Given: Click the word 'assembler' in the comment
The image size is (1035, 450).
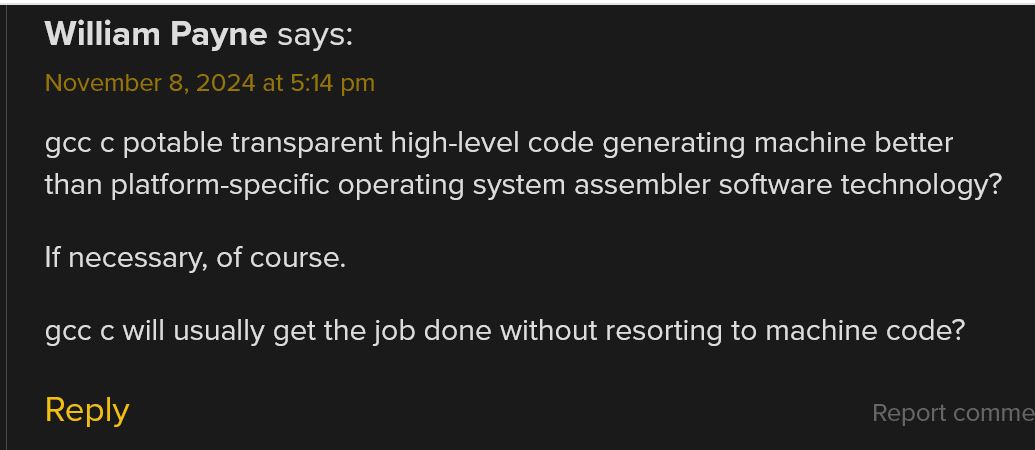Looking at the screenshot, I should pyautogui.click(x=642, y=185).
